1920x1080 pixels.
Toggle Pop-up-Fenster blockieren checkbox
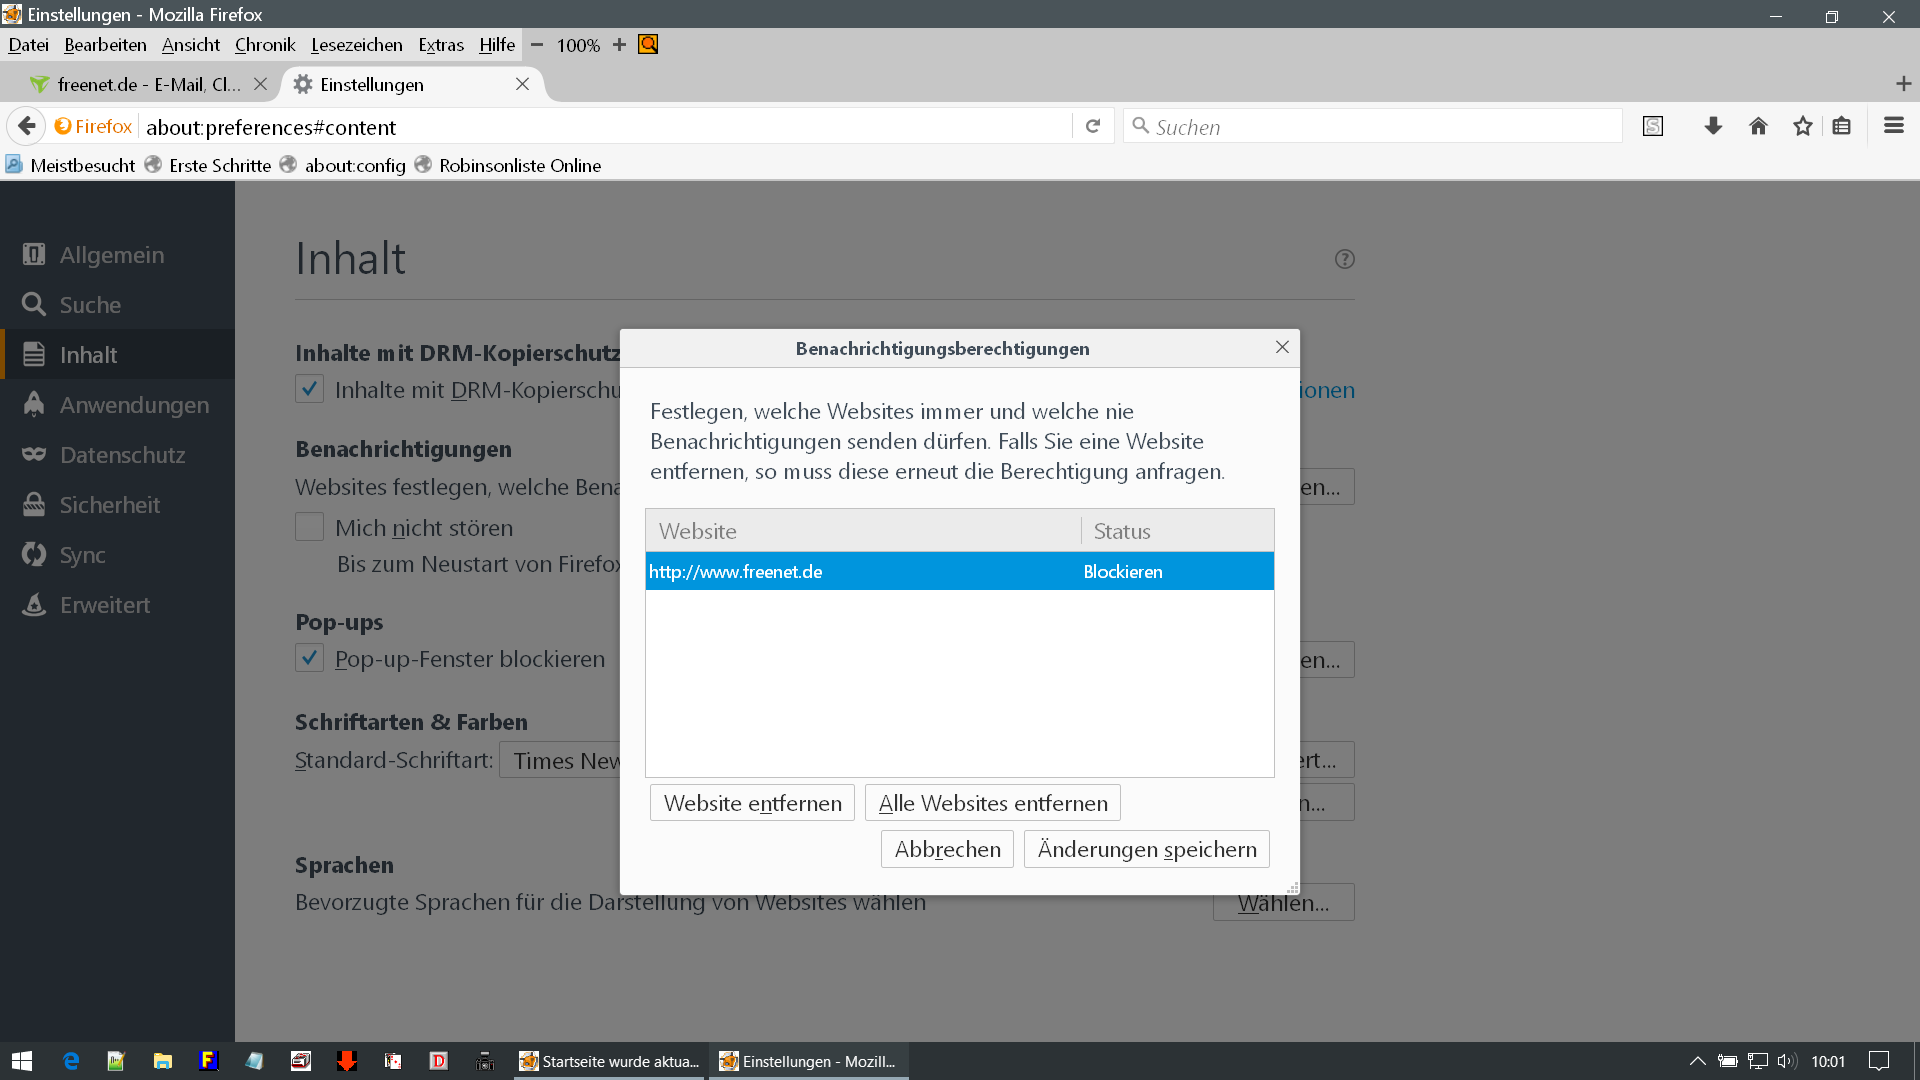point(309,658)
